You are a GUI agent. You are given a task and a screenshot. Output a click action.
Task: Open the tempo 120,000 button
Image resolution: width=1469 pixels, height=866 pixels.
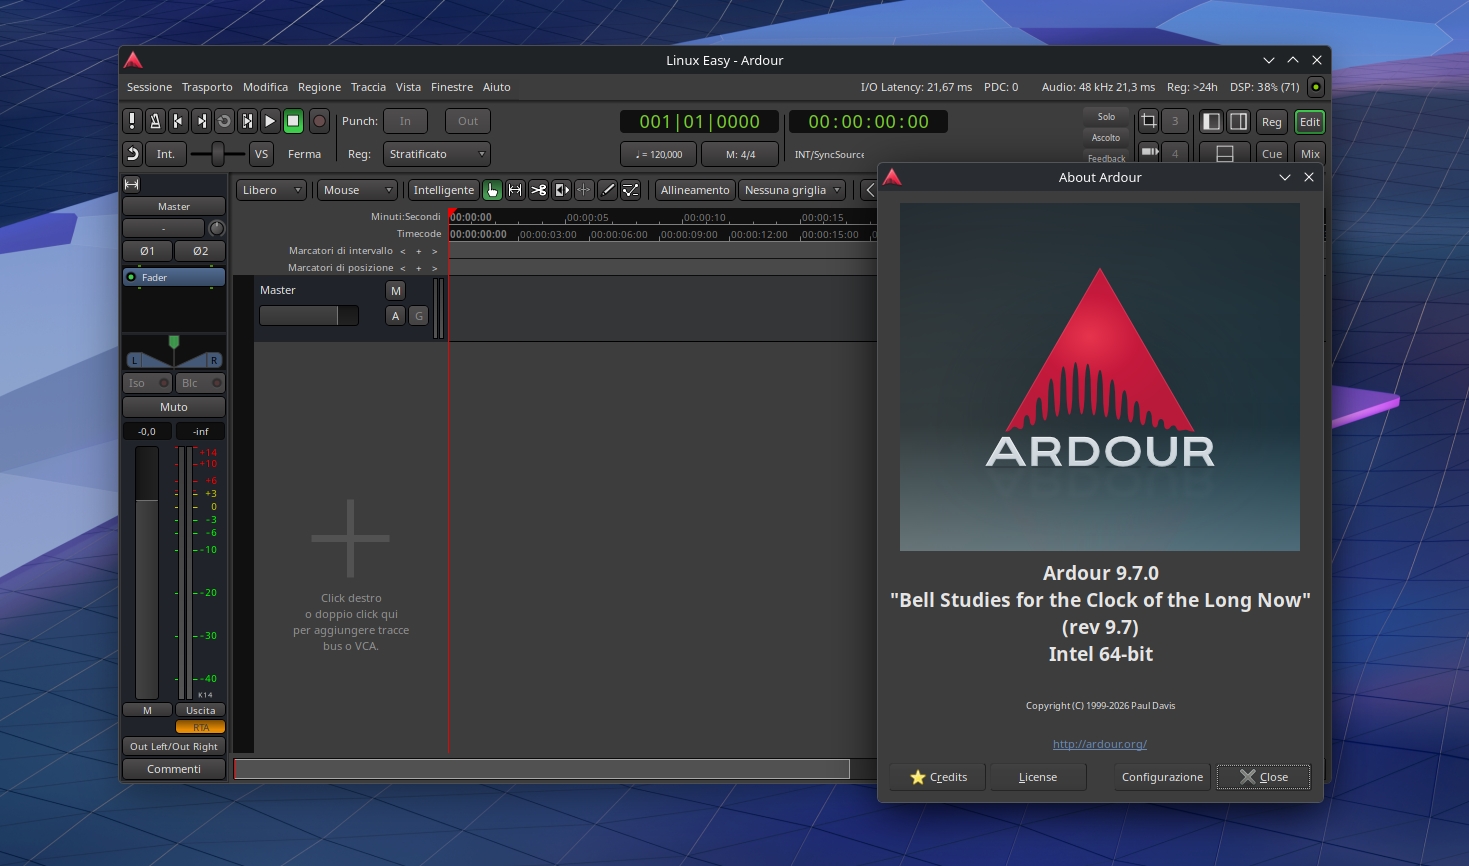pyautogui.click(x=659, y=154)
